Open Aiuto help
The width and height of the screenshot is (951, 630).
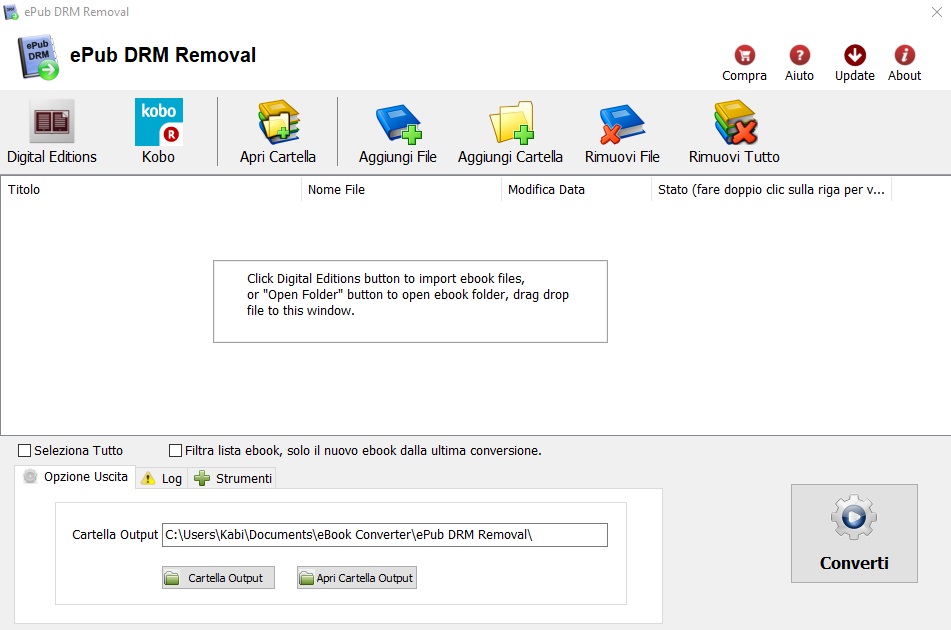click(x=799, y=63)
